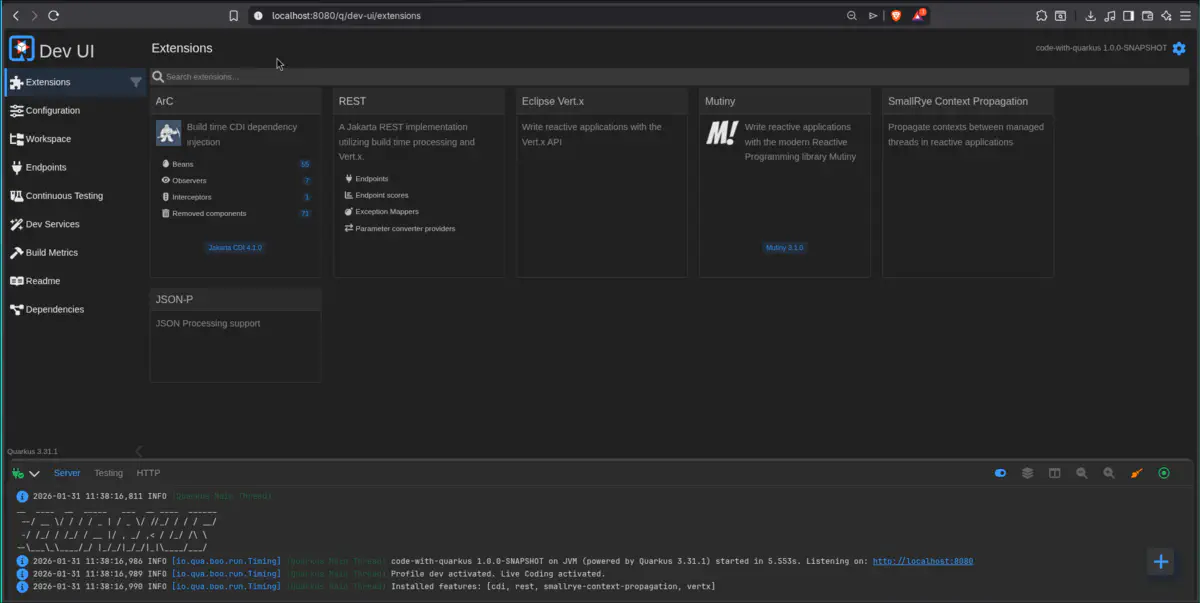Zoom in the log text
The image size is (1200, 603).
tap(1108, 473)
